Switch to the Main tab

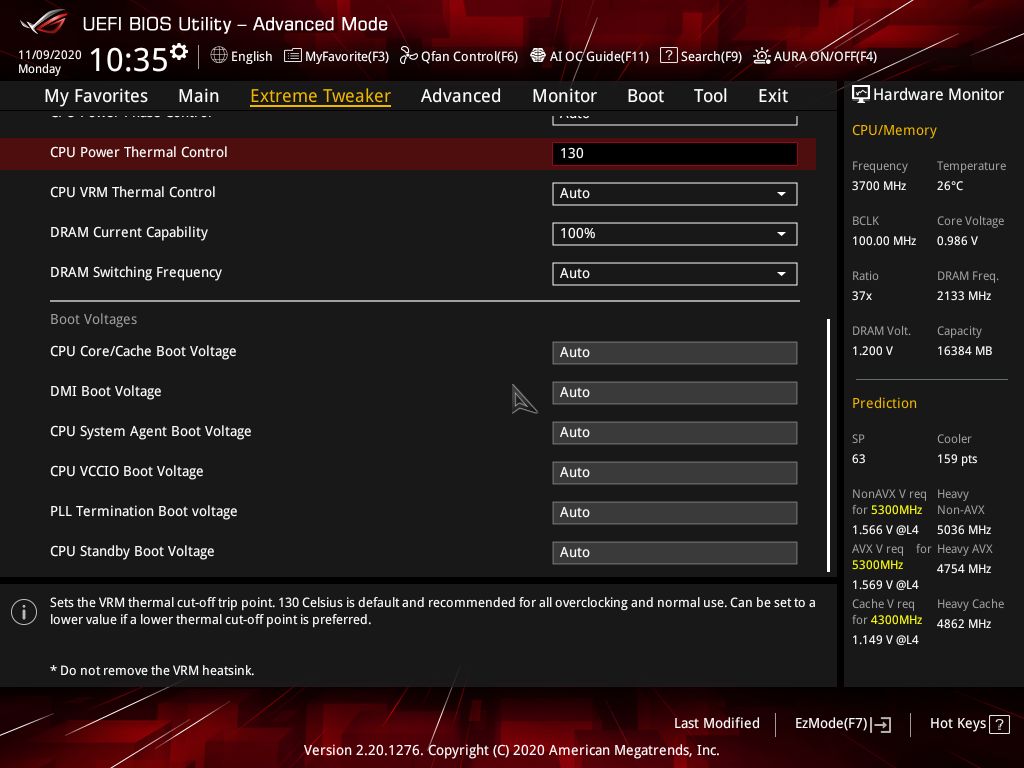199,96
